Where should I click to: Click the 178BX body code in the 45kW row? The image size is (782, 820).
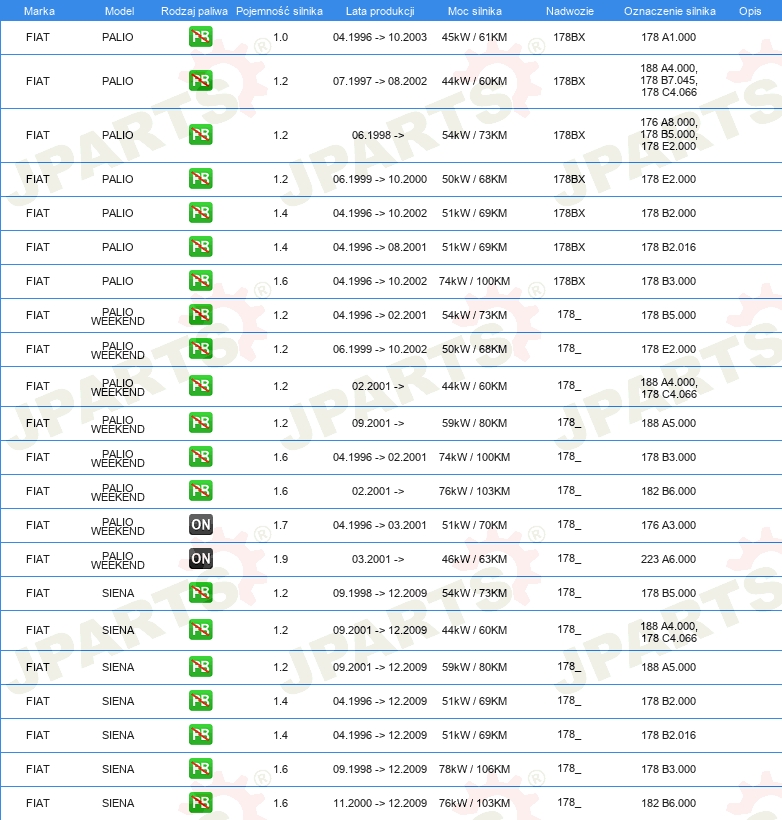coord(569,37)
